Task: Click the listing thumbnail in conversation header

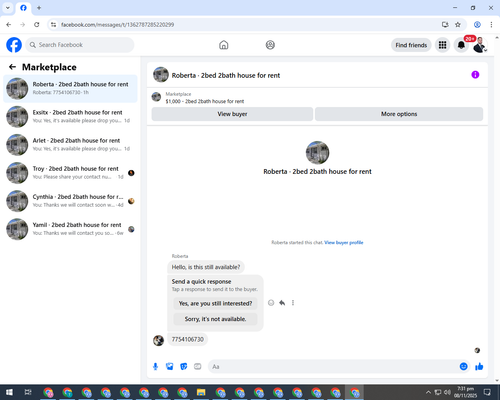Action: 161,75
